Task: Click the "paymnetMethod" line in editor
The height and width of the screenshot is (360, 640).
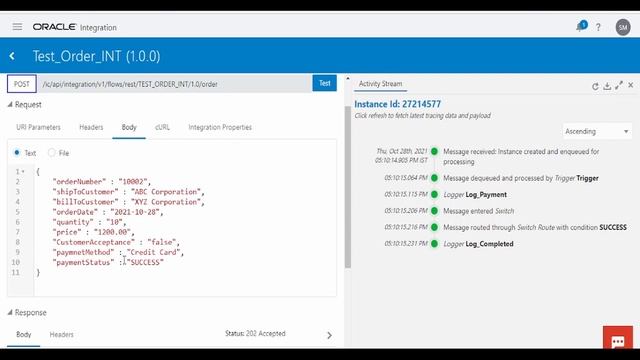Action: [x=118, y=252]
